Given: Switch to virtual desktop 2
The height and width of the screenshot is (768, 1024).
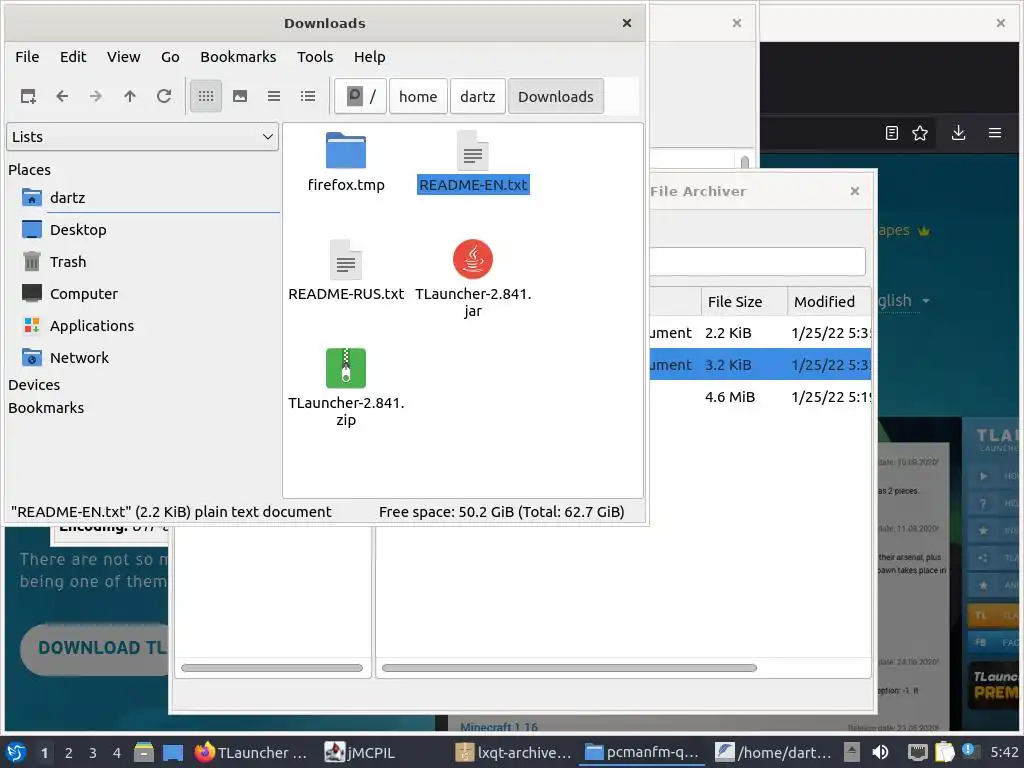Looking at the screenshot, I should tap(69, 753).
